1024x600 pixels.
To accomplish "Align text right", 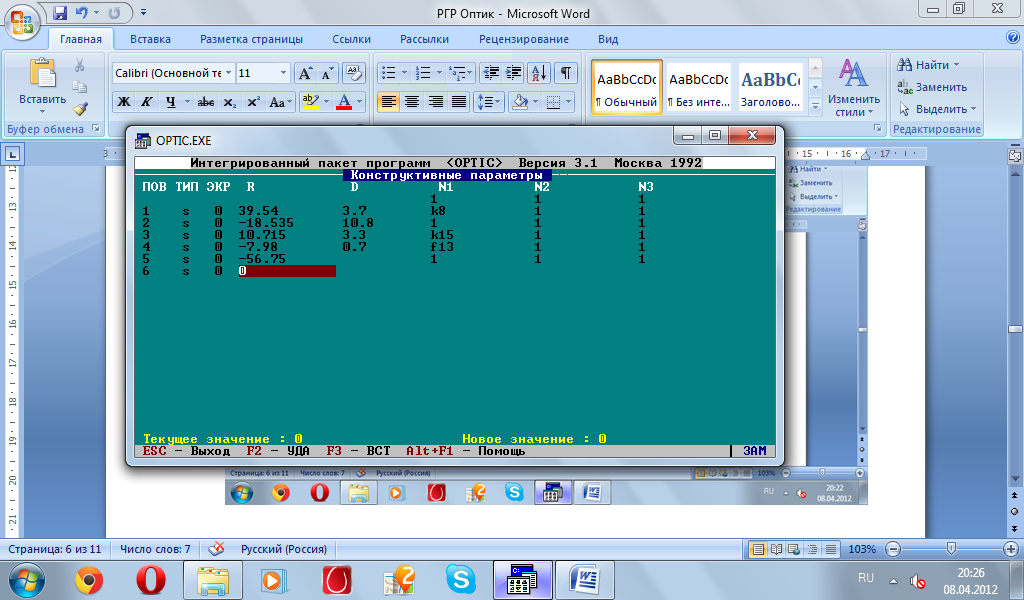I will [436, 102].
